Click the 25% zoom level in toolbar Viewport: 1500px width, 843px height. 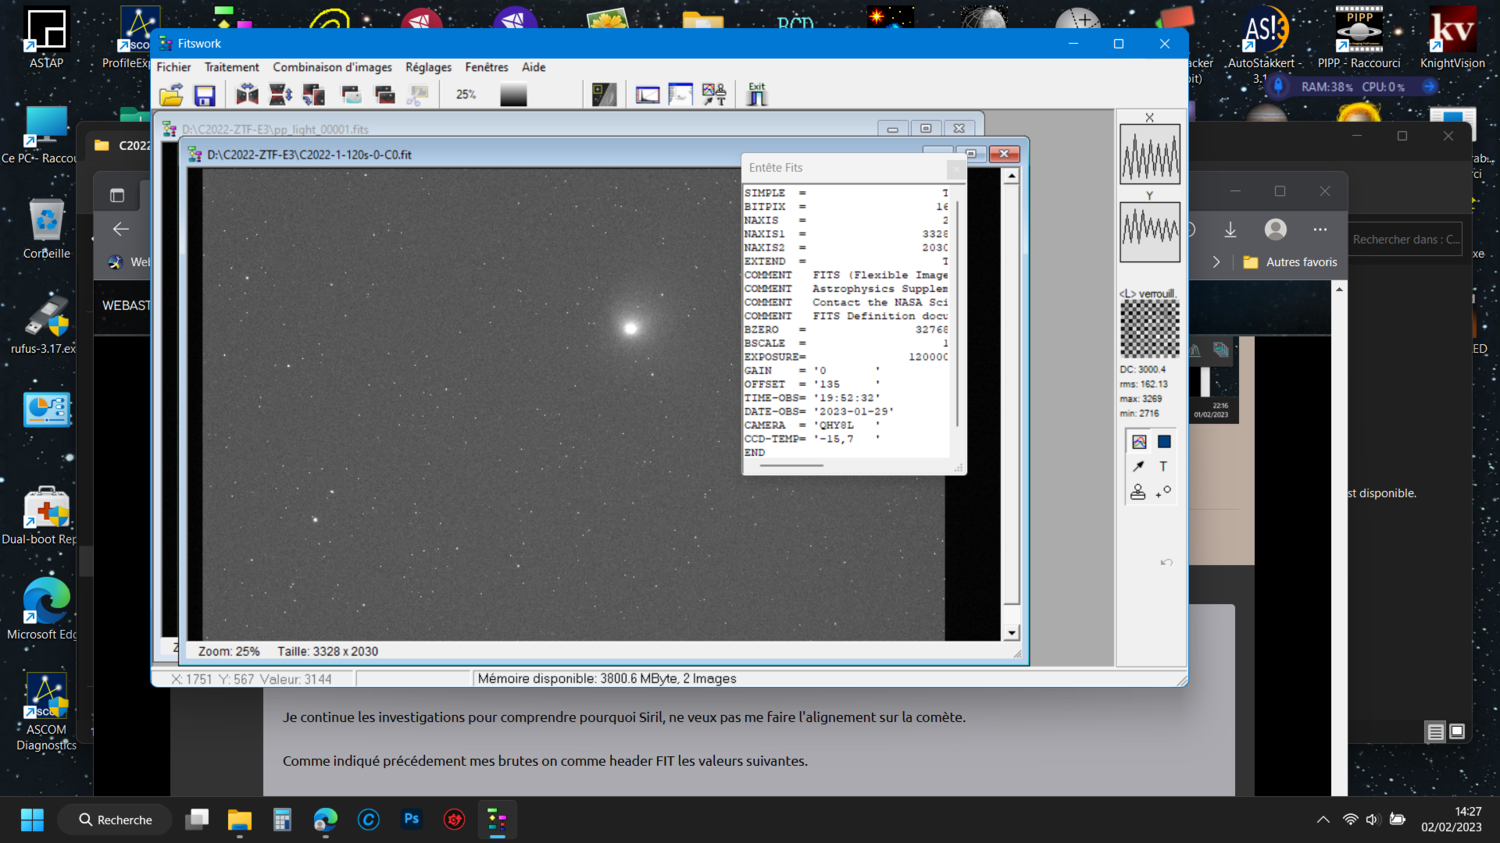coord(466,95)
